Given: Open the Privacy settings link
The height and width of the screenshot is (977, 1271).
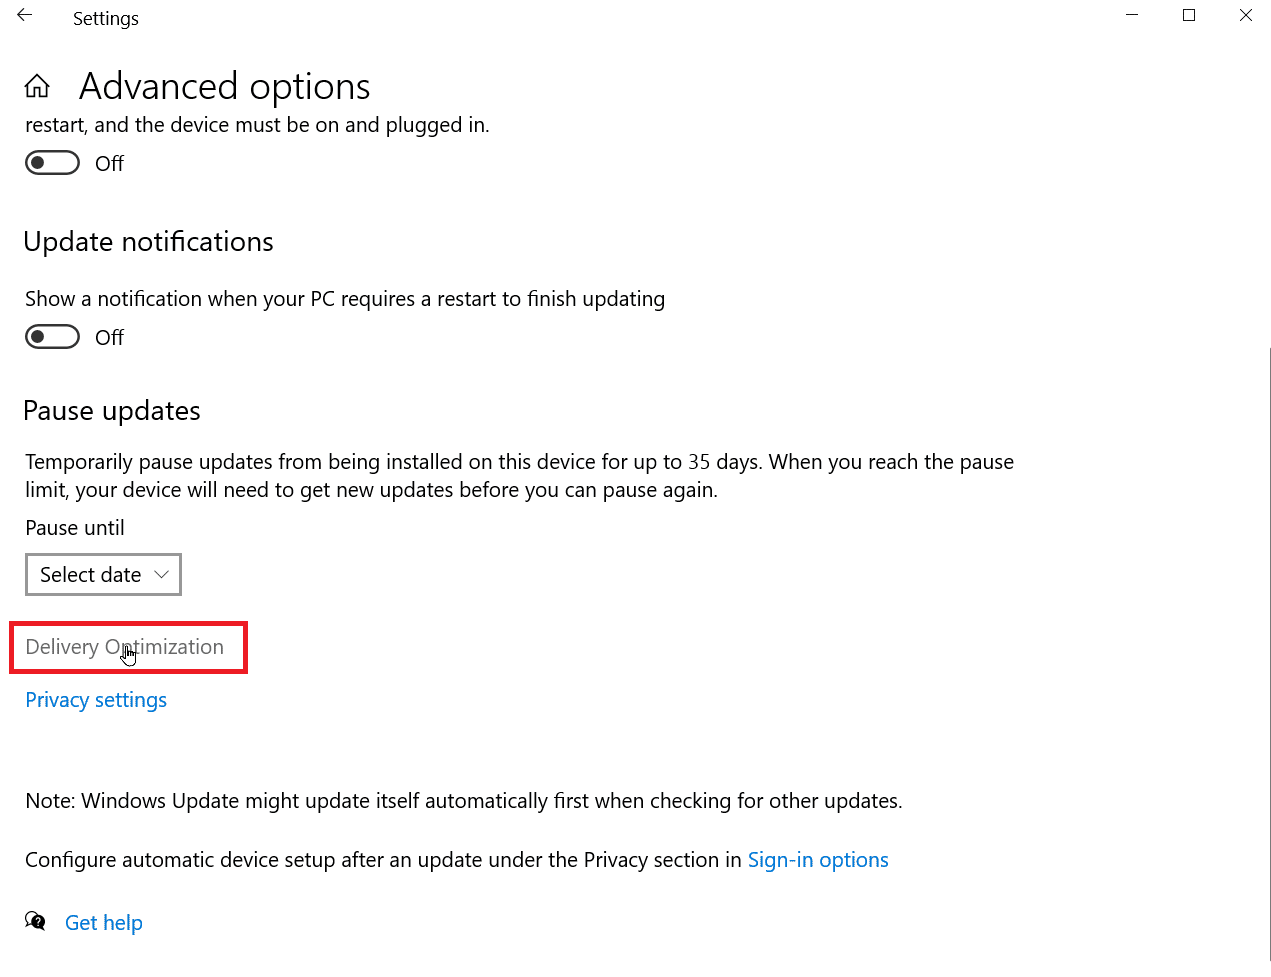Looking at the screenshot, I should 96,700.
